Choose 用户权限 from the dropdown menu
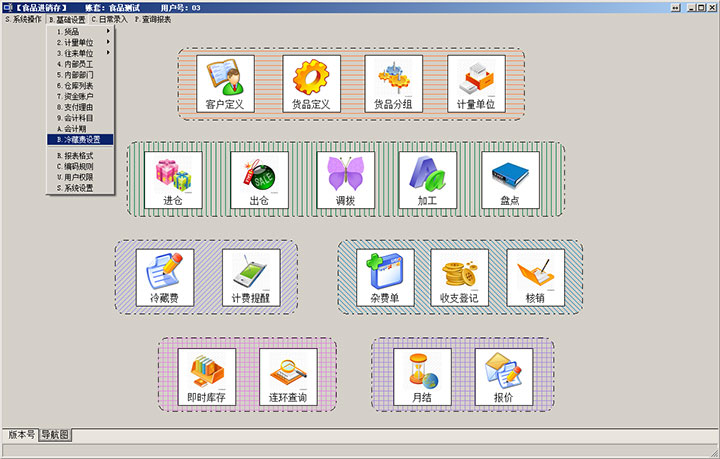720x459 pixels. [80, 177]
